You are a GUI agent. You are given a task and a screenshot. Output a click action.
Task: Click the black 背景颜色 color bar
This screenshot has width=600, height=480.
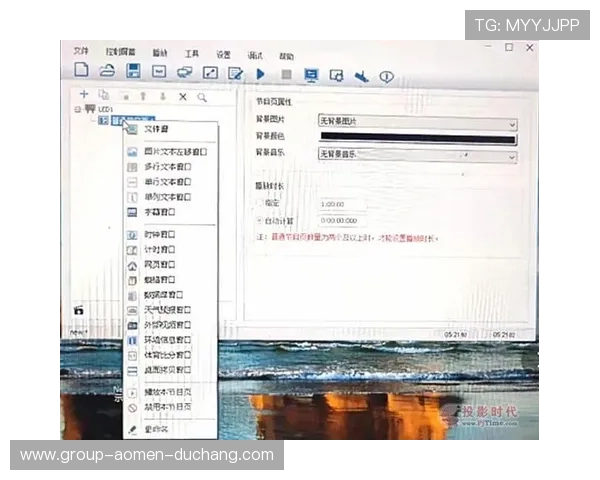416,138
